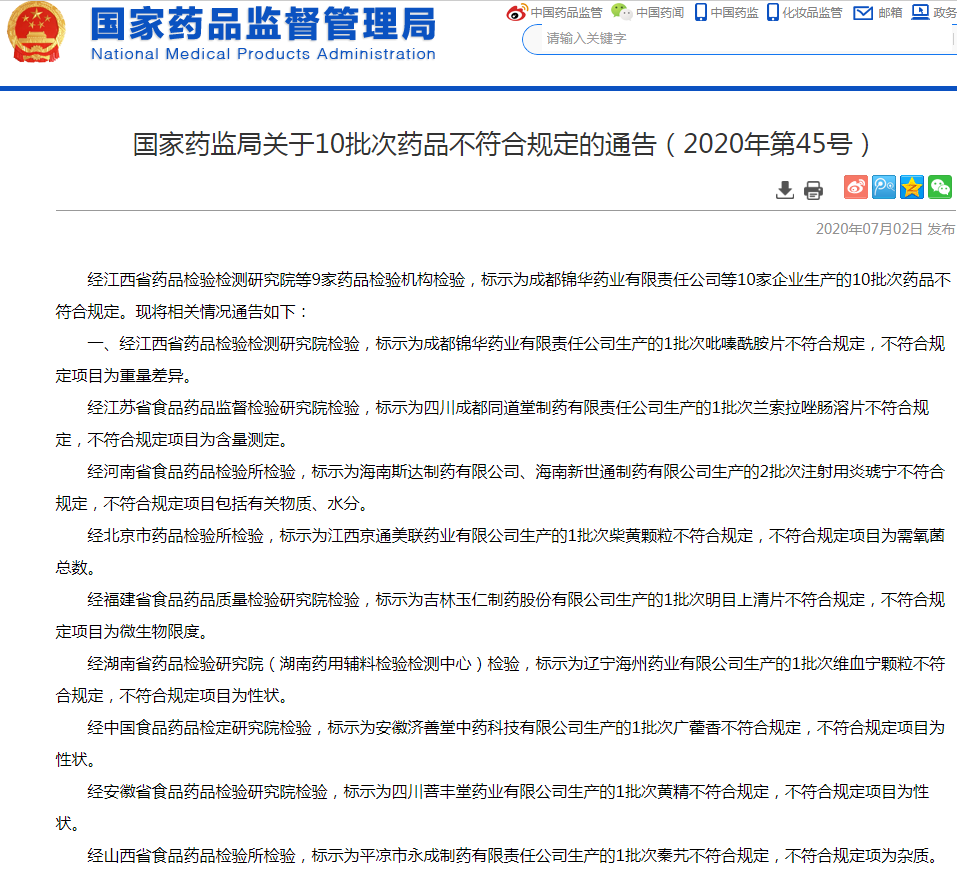Click the text 江西京通美联药业有限公司

[423, 536]
